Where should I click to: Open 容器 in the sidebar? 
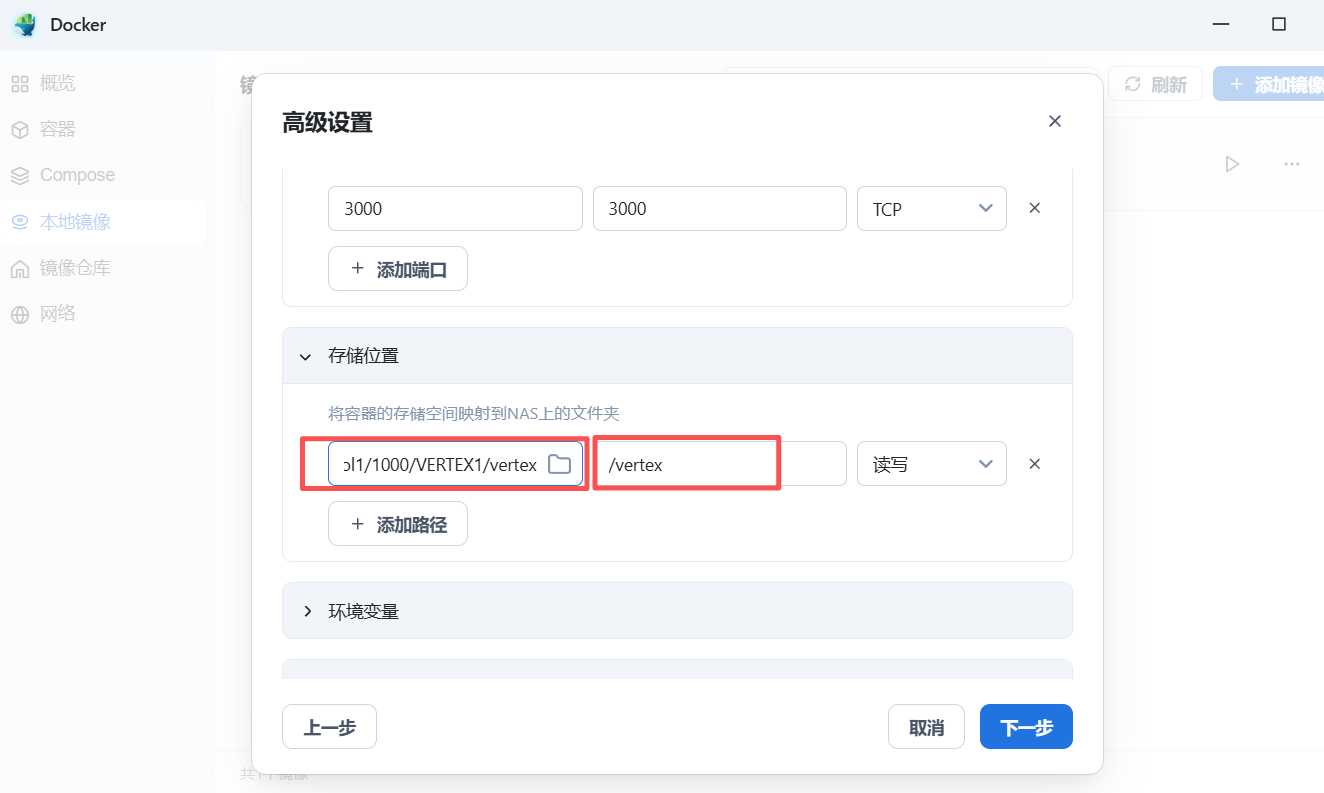pos(57,129)
